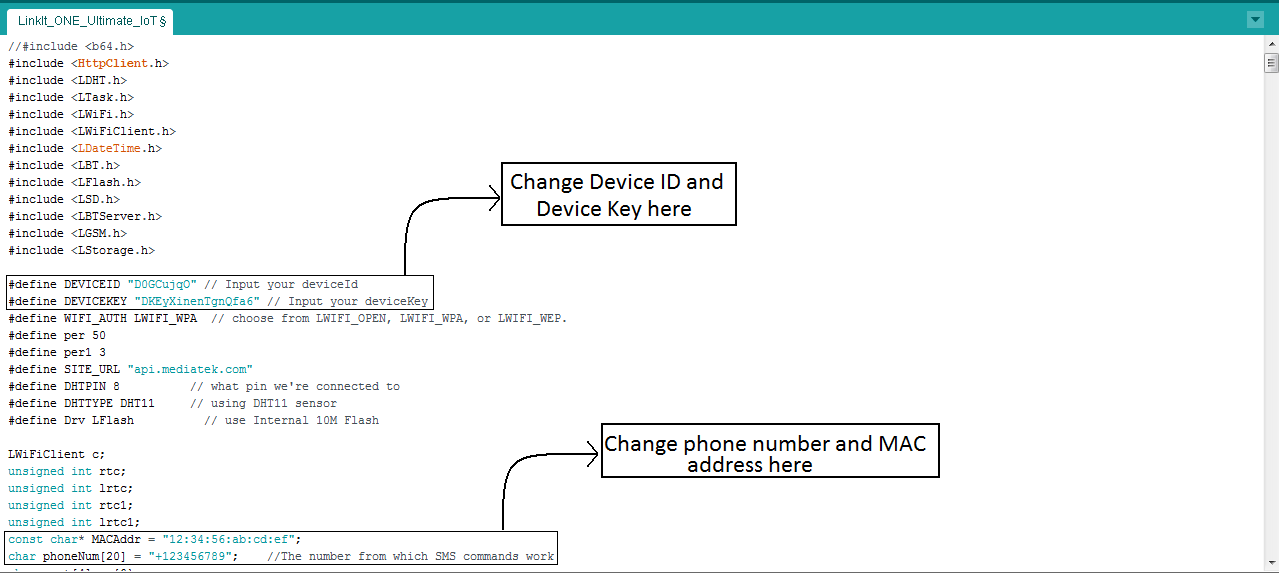Click the HttpClient include keyword
Screen dimensions: 1279x573
pyautogui.click(x=112, y=63)
